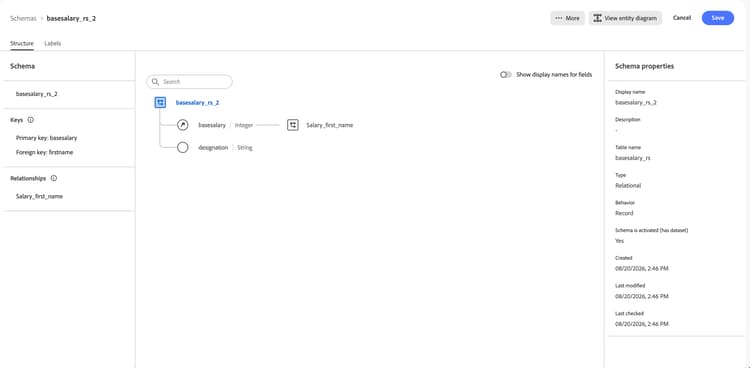Go back to Schemas breadcrumb
Image resolution: width=750 pixels, height=368 pixels.
click(23, 19)
